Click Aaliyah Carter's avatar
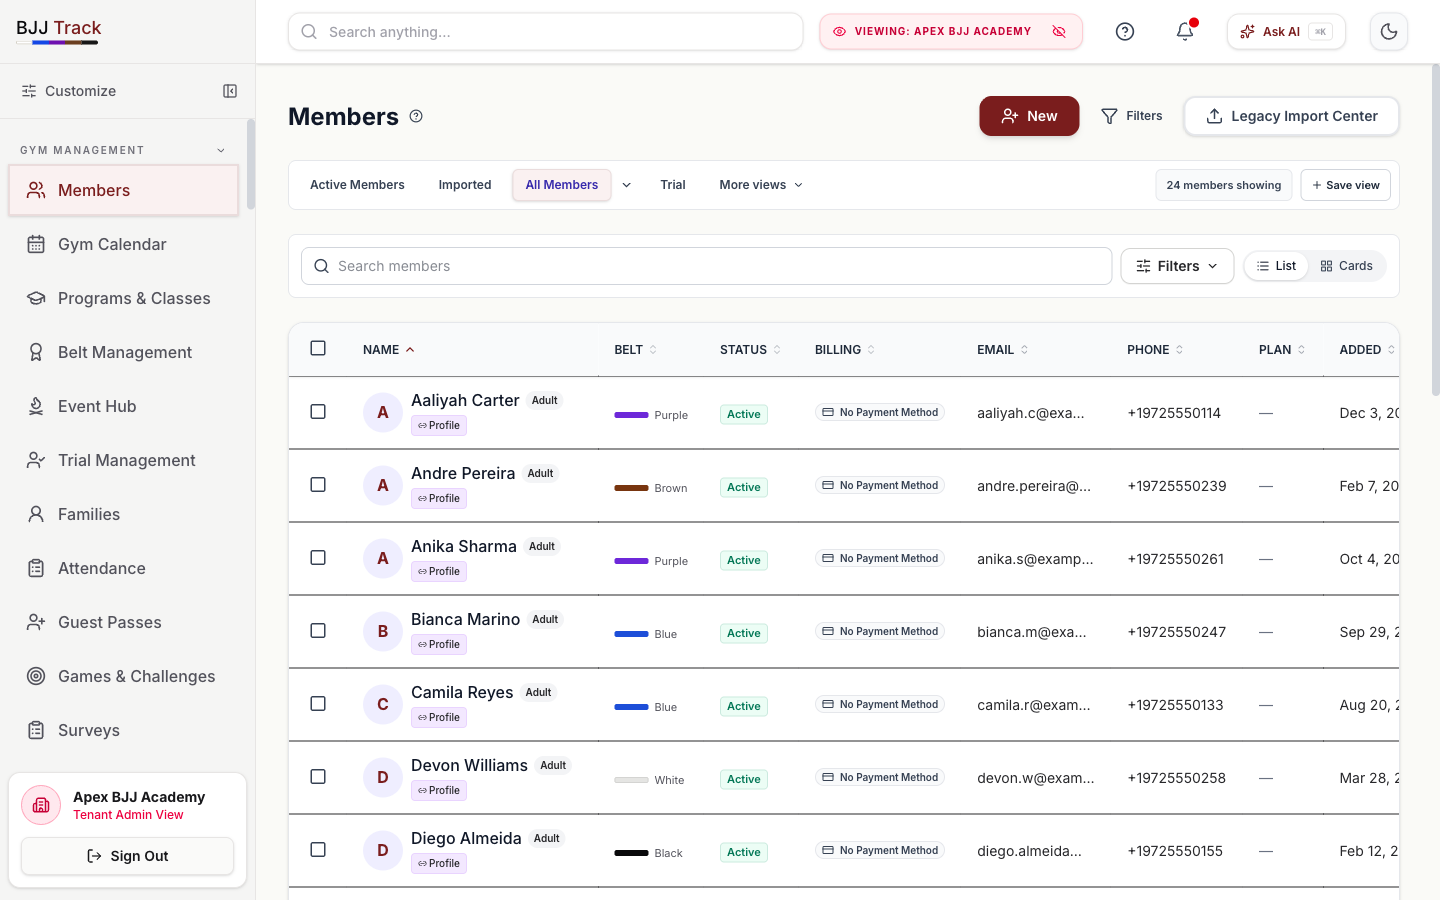Viewport: 1440px width, 900px height. 382,412
